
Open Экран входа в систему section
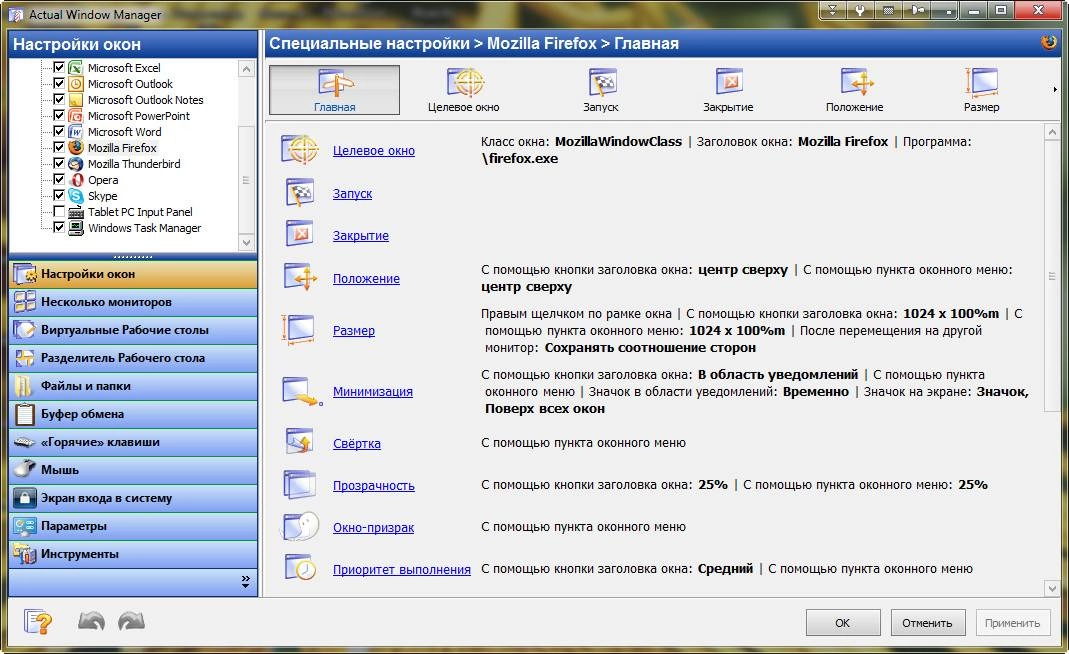point(134,498)
